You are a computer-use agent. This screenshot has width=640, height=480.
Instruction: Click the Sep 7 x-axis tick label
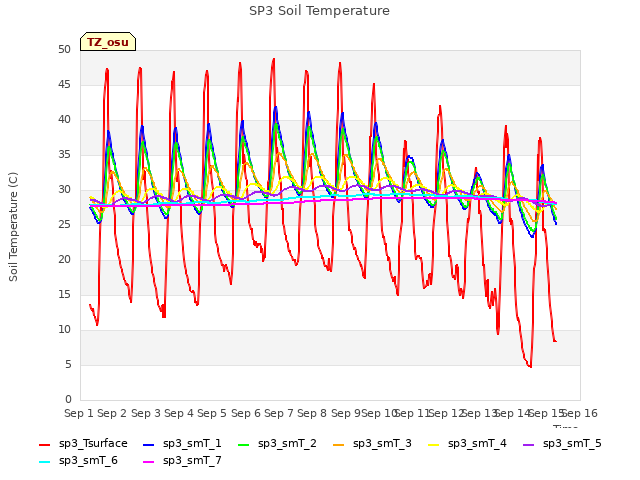pos(279,413)
